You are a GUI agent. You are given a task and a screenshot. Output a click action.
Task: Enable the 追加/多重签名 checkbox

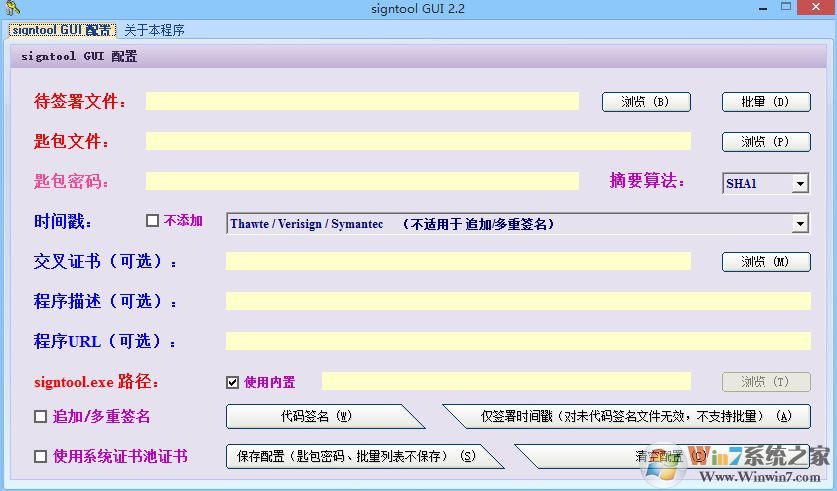point(41,417)
